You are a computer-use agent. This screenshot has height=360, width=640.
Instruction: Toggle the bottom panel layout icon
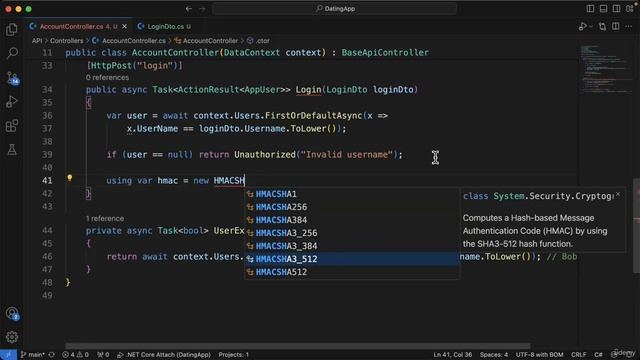point(603,9)
